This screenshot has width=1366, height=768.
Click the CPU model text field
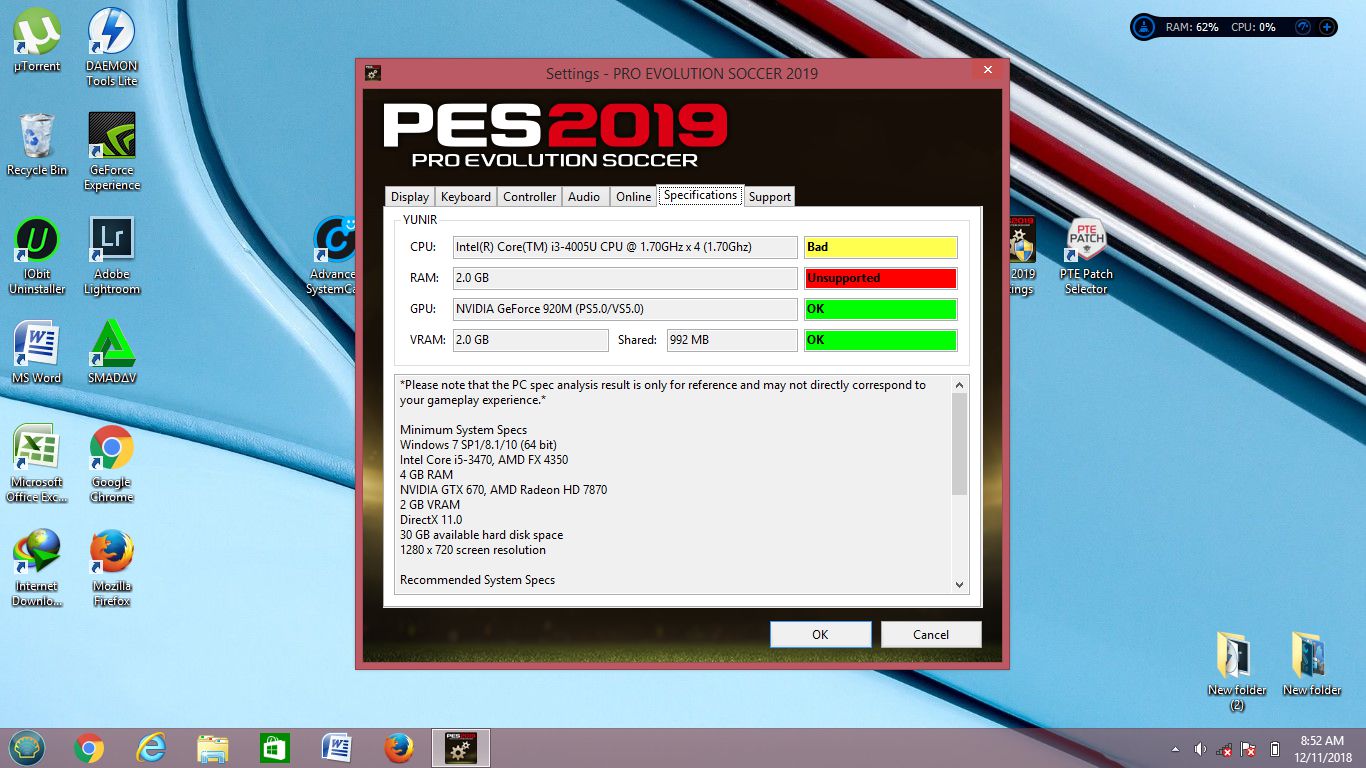[626, 247]
